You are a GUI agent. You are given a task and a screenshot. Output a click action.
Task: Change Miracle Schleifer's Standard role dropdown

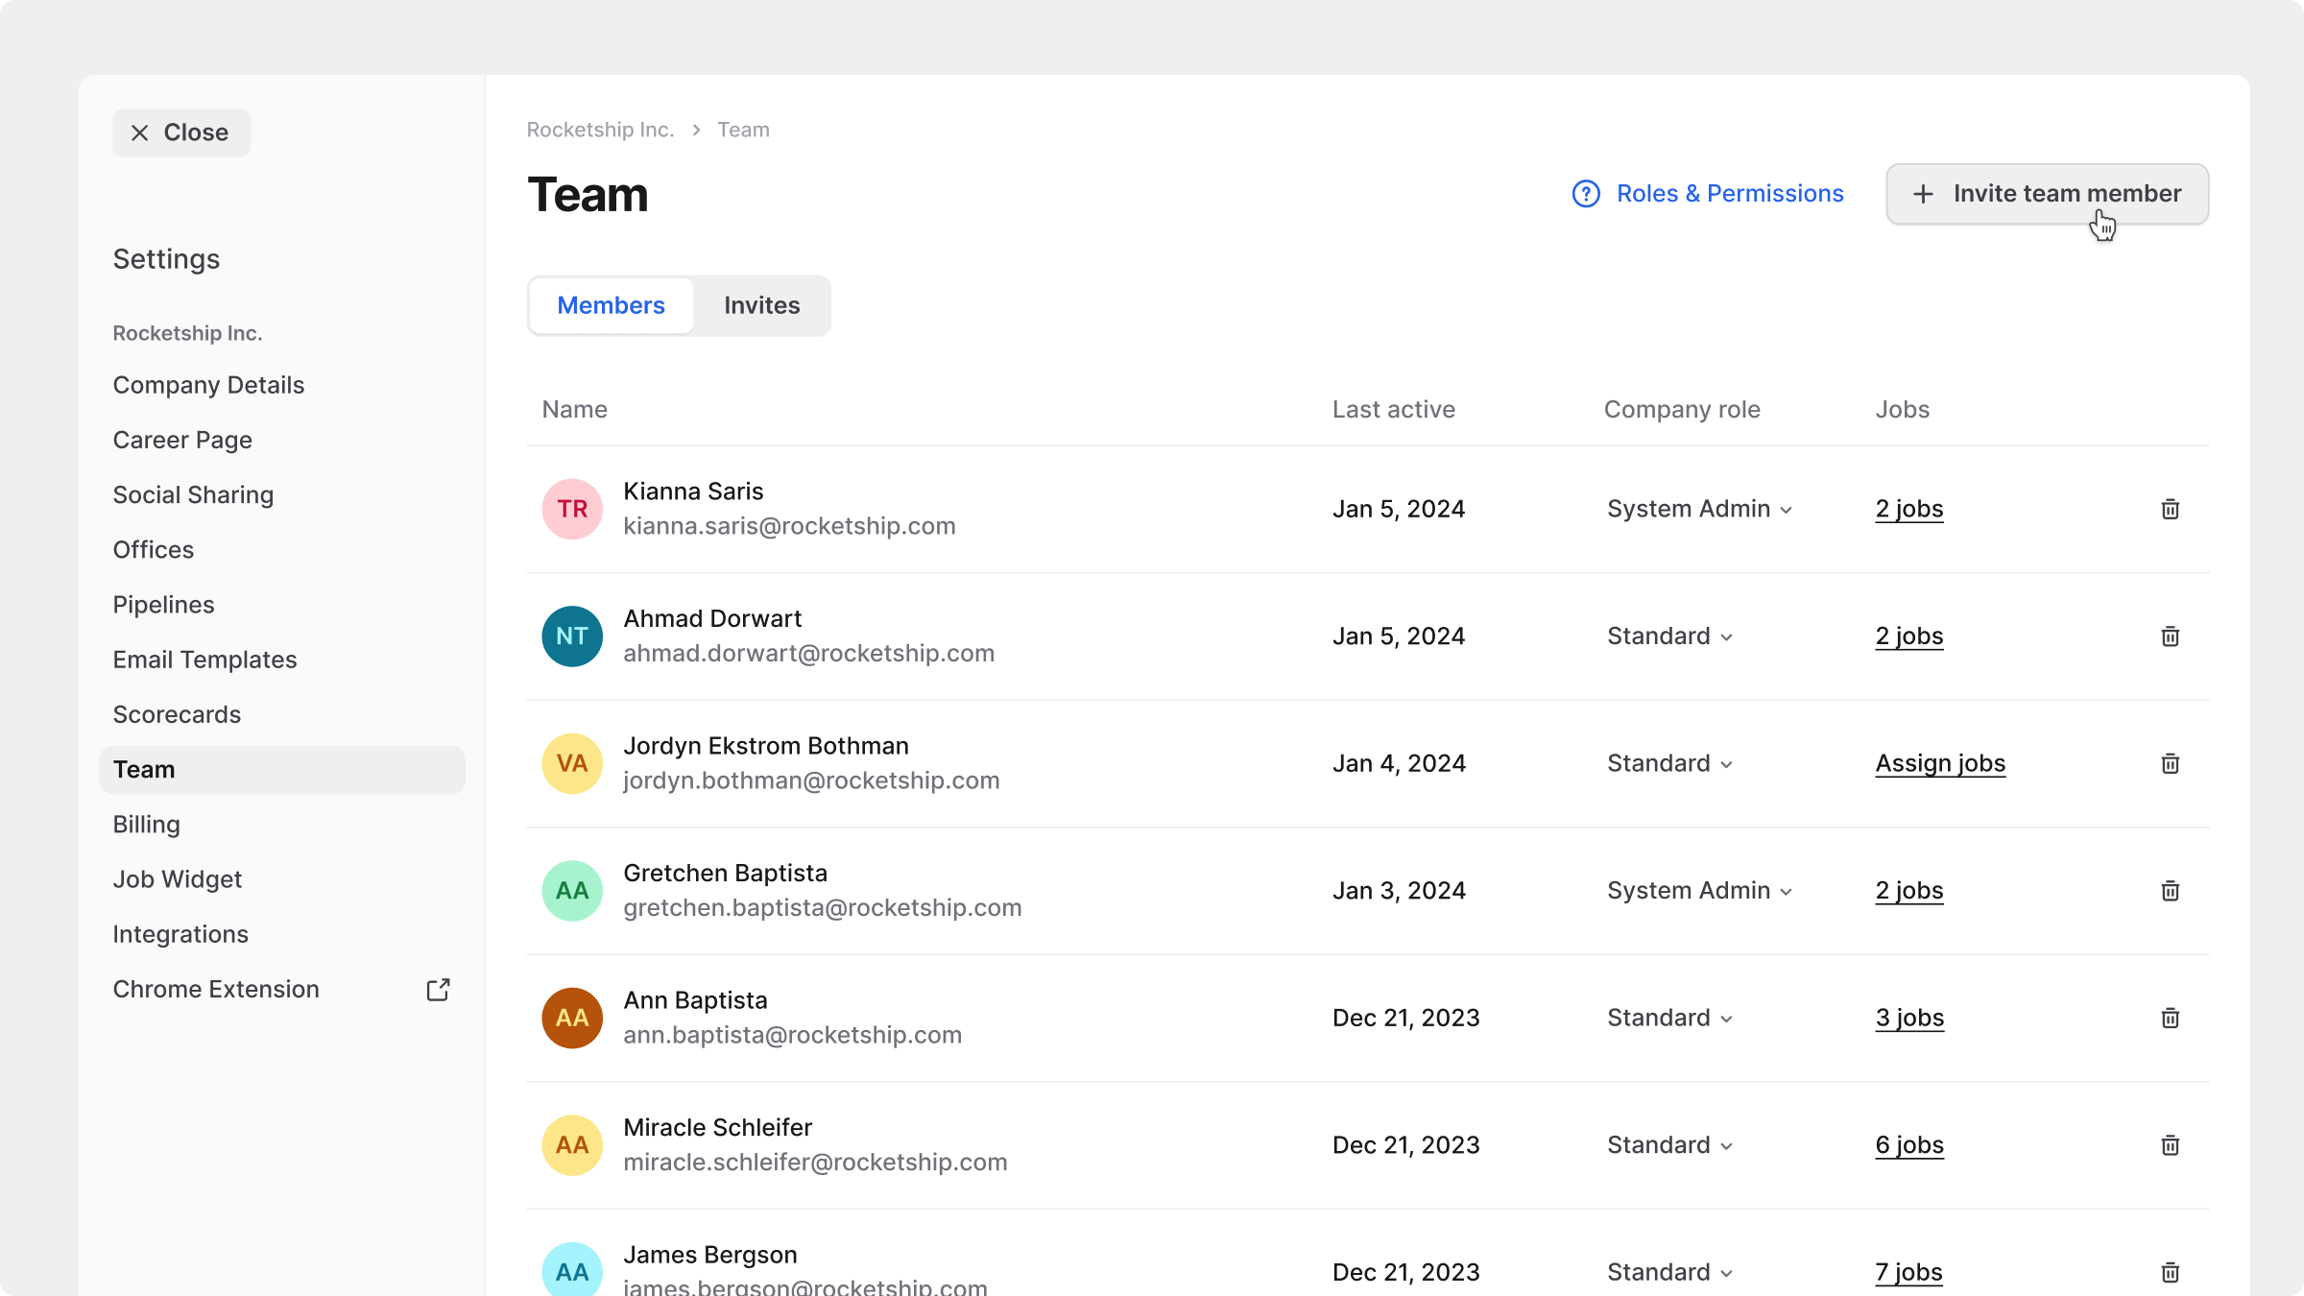(x=1669, y=1145)
